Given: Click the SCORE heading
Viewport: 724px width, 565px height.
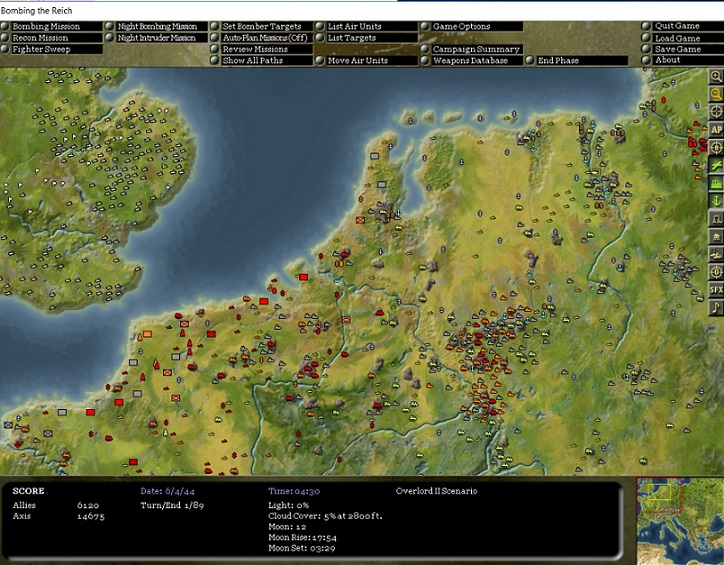Looking at the screenshot, I should (x=29, y=491).
